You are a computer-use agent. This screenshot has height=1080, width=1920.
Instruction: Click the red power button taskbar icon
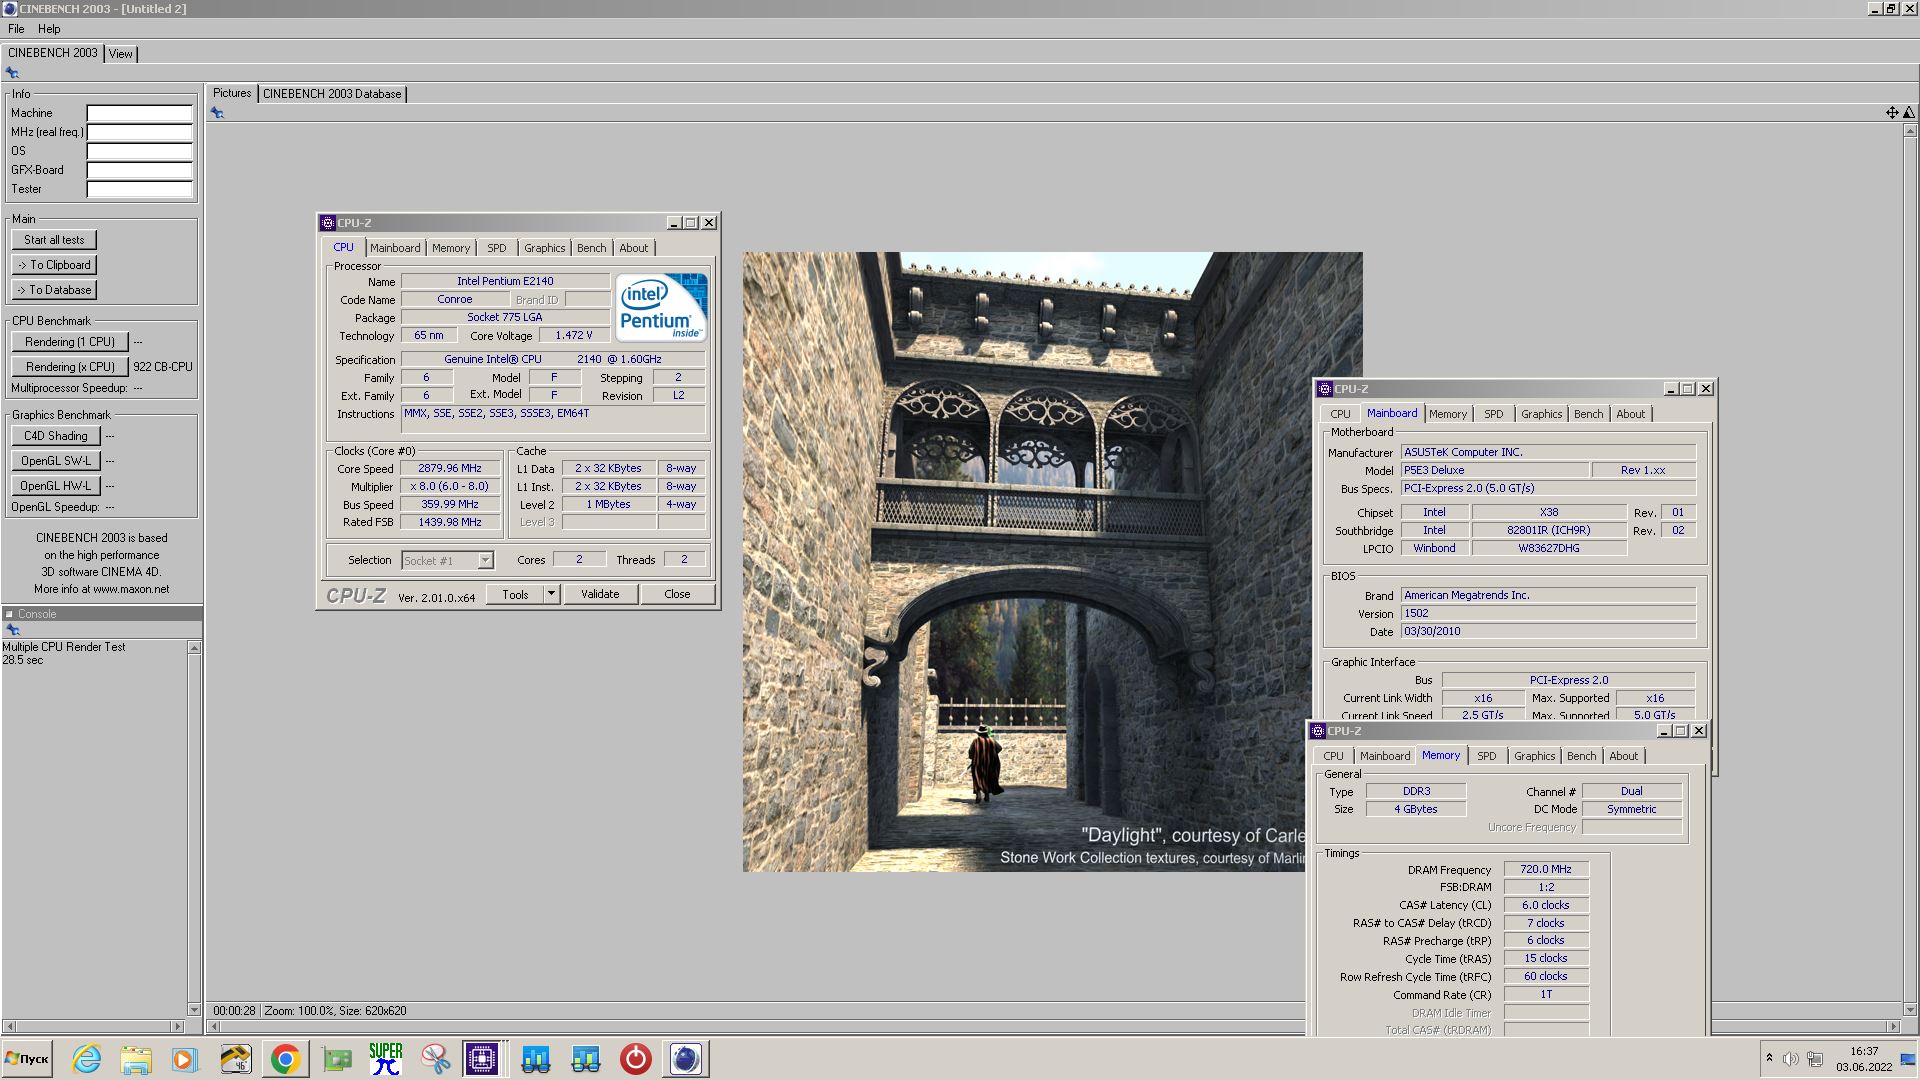point(635,1059)
